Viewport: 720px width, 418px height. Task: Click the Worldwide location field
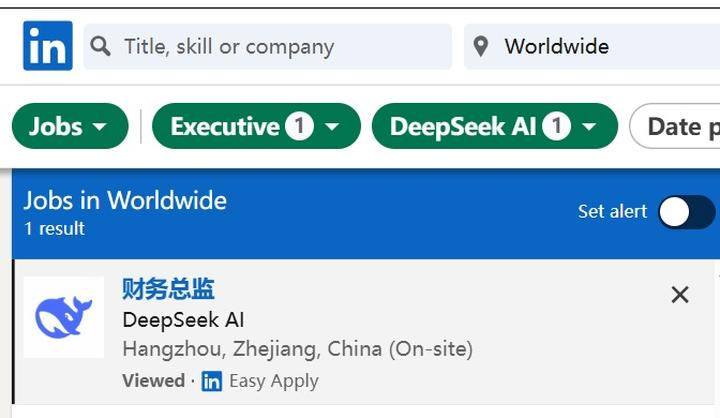(592, 46)
